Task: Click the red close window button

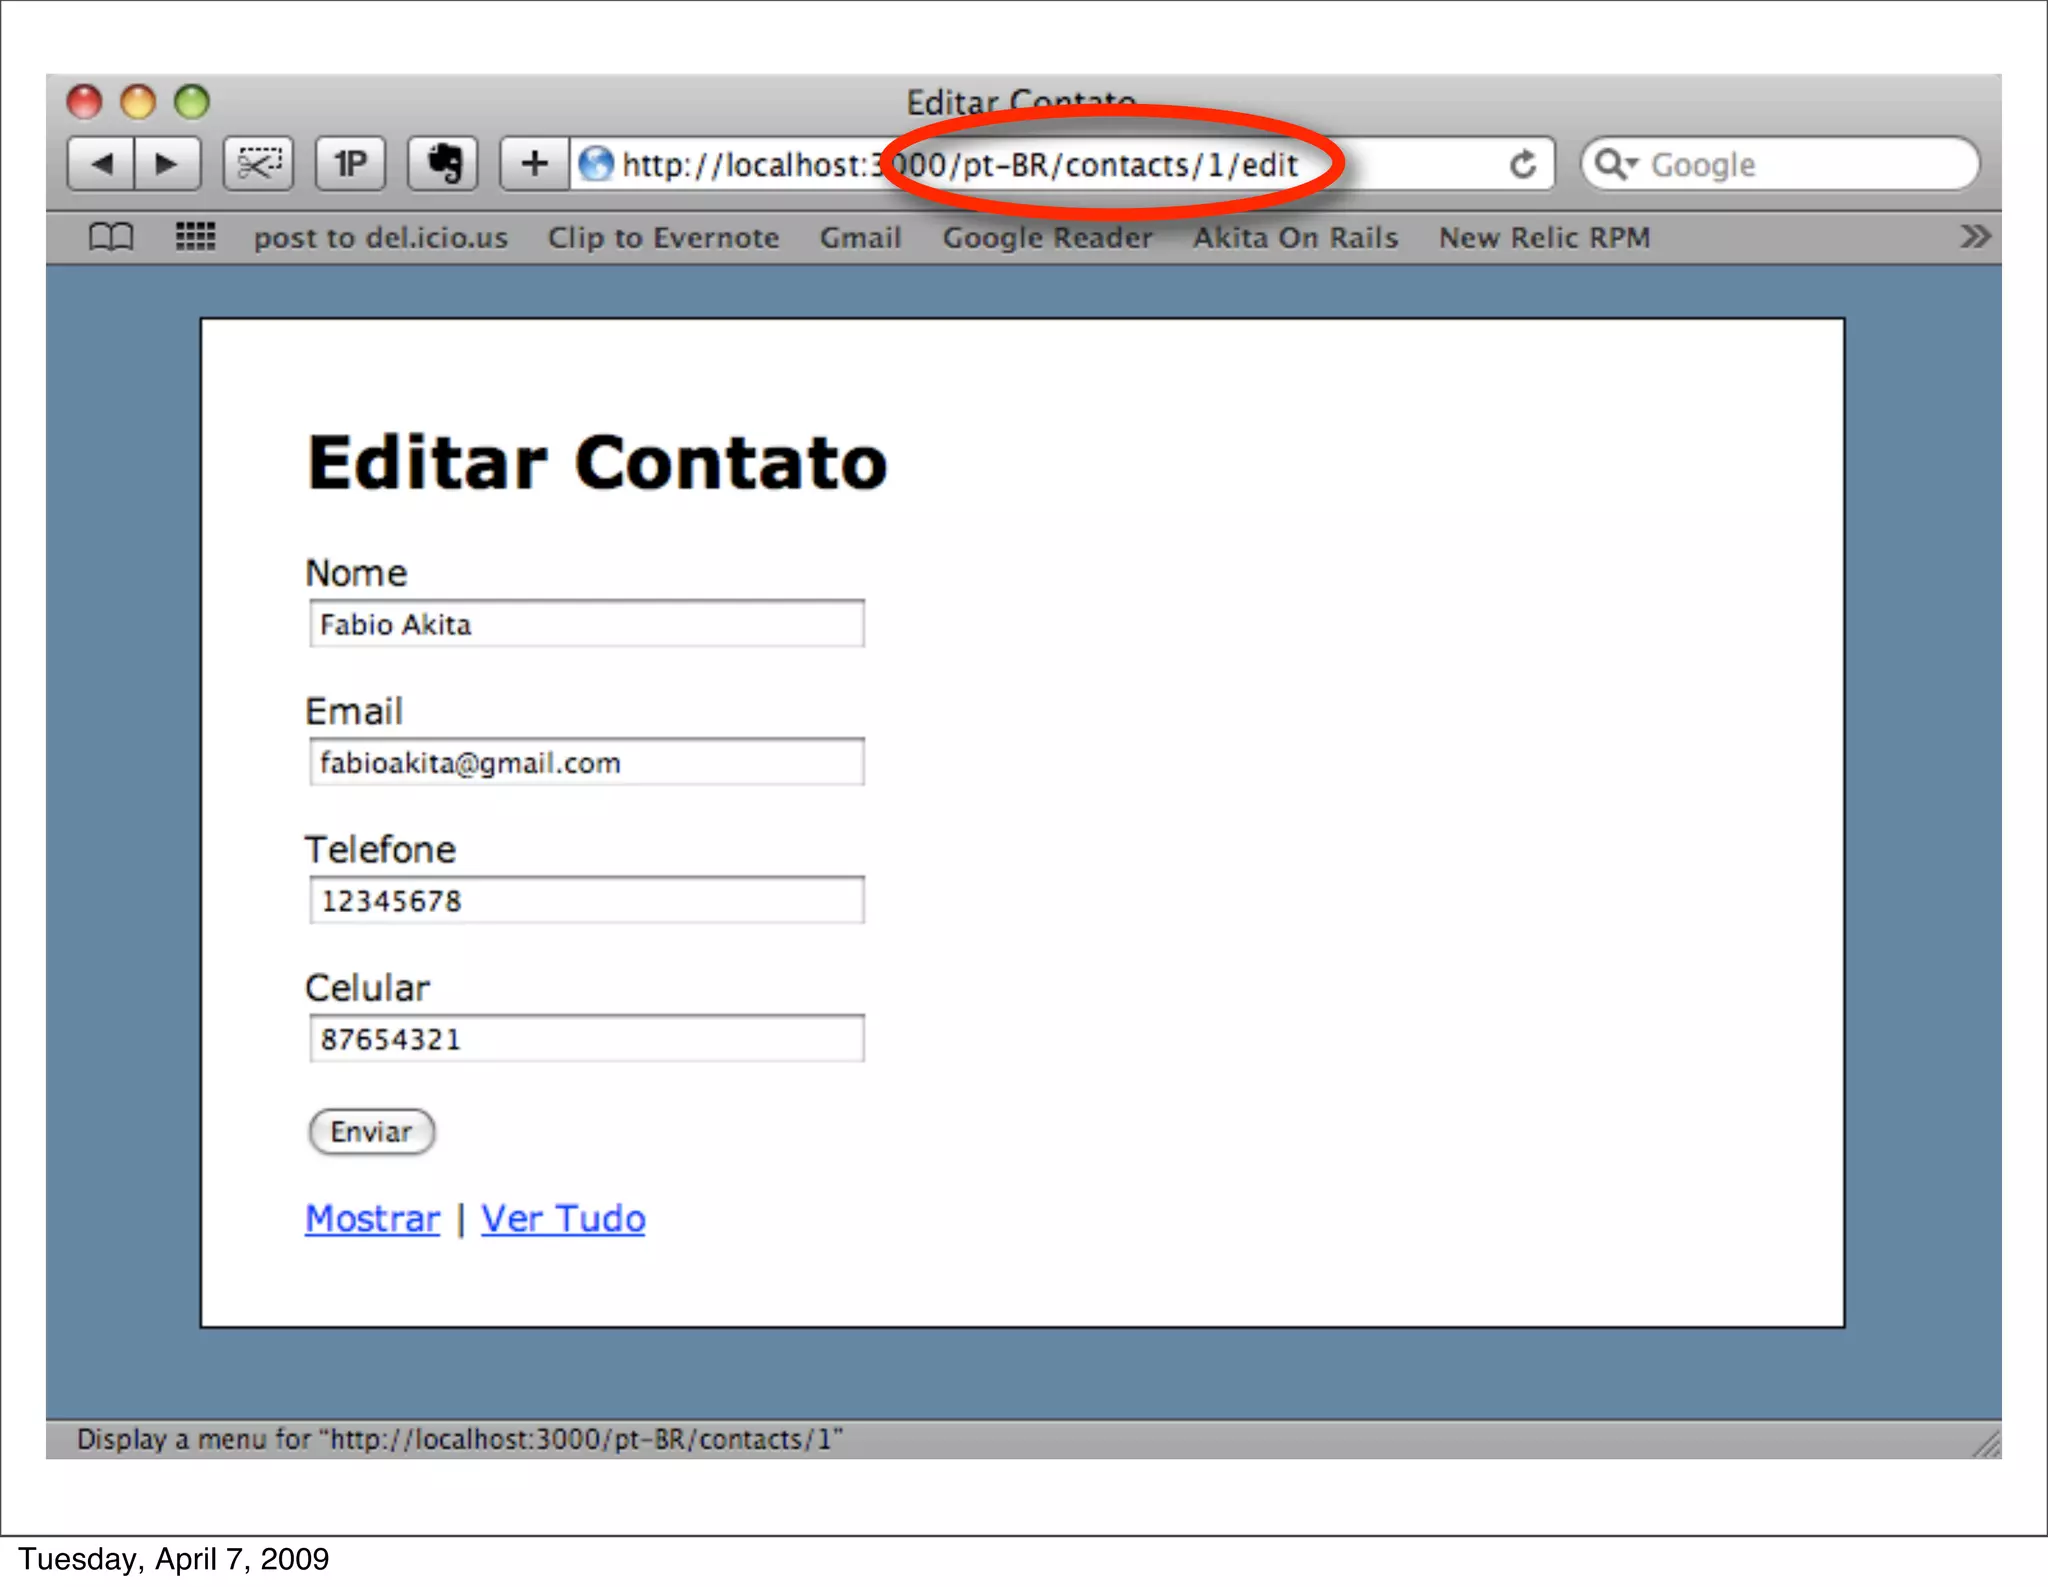Action: [85, 102]
